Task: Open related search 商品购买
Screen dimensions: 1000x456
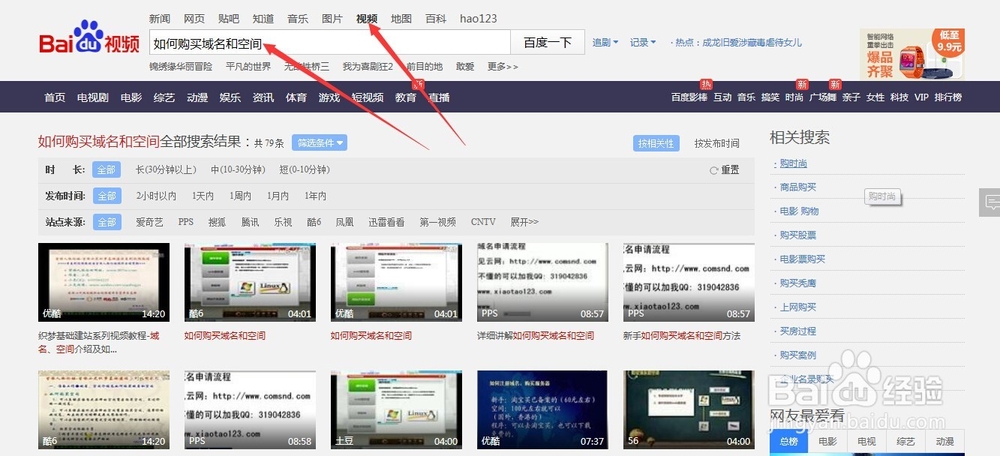Action: click(798, 188)
